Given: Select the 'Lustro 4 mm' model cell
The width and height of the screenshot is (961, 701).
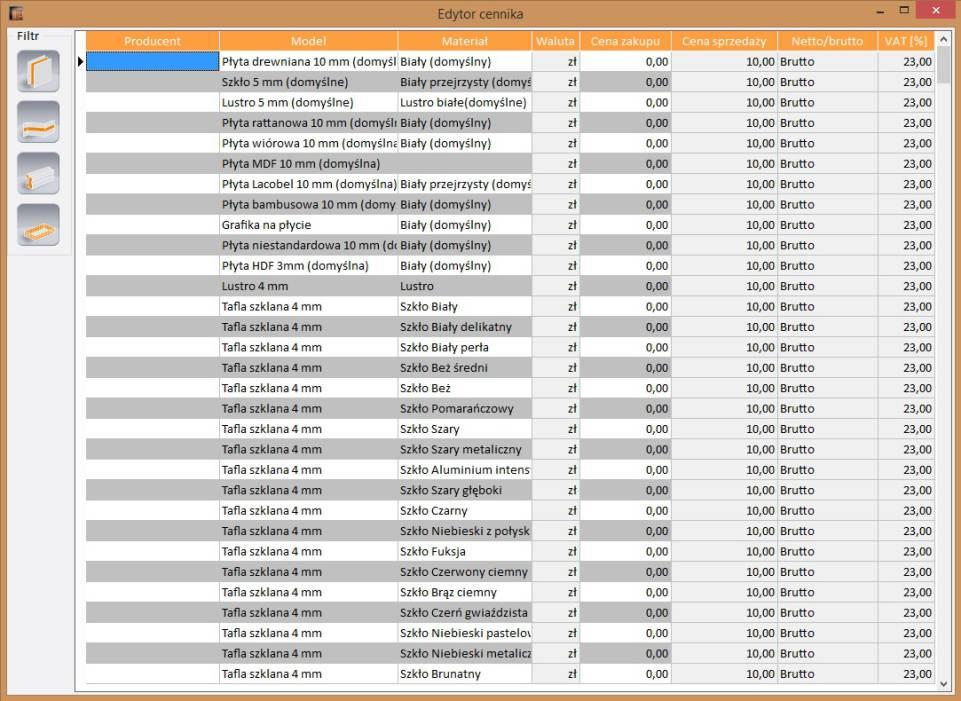Looking at the screenshot, I should pos(308,286).
